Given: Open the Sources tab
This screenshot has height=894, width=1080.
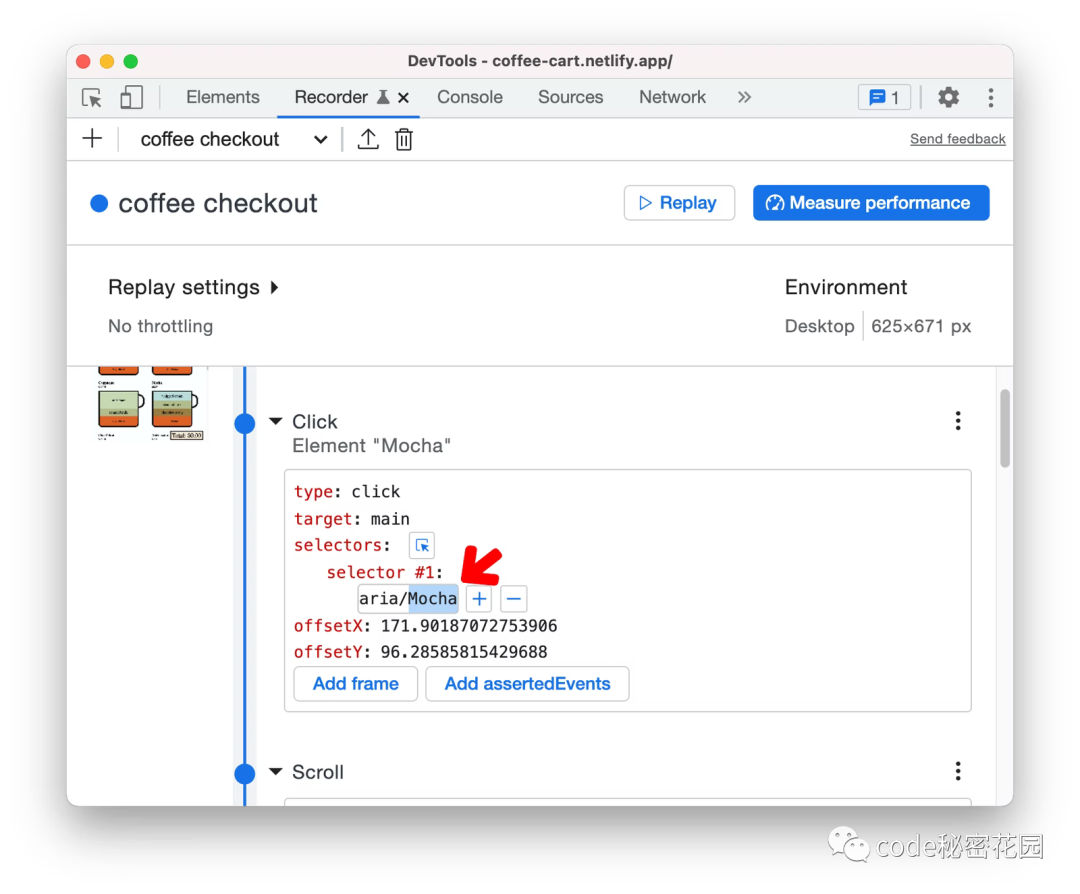Looking at the screenshot, I should click(x=570, y=97).
